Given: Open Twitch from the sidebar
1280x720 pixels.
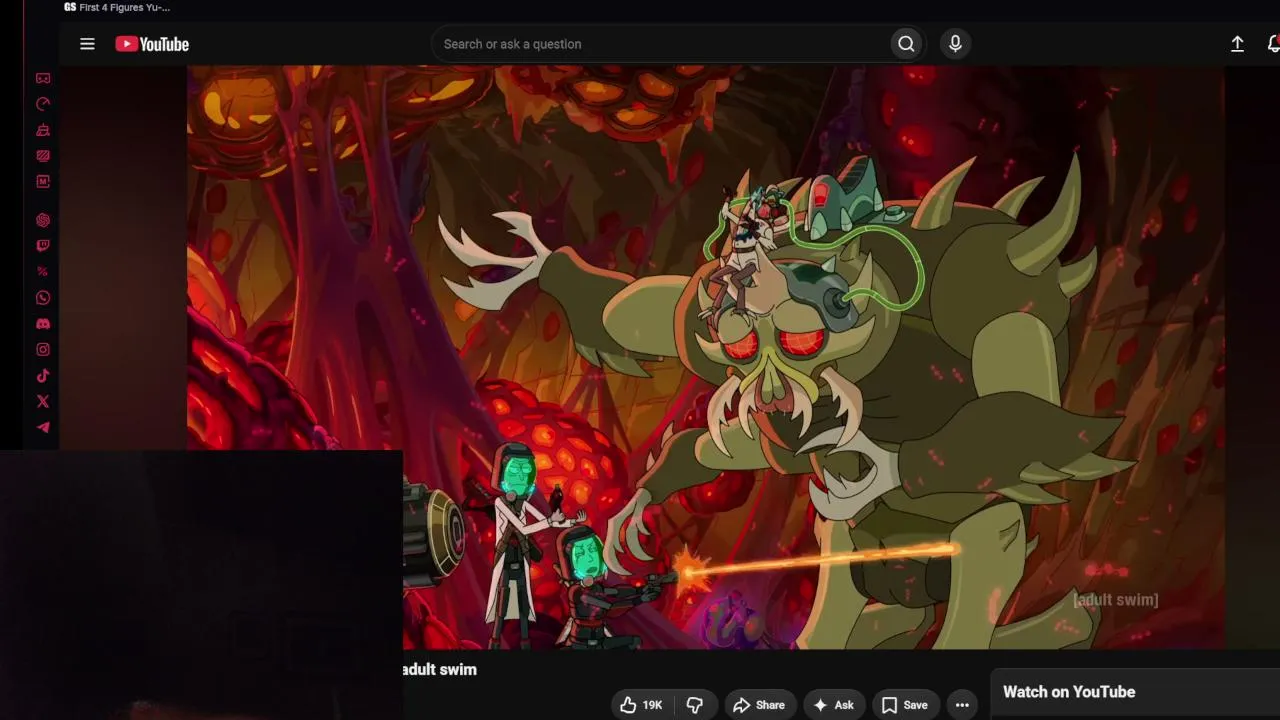Looking at the screenshot, I should (43, 246).
